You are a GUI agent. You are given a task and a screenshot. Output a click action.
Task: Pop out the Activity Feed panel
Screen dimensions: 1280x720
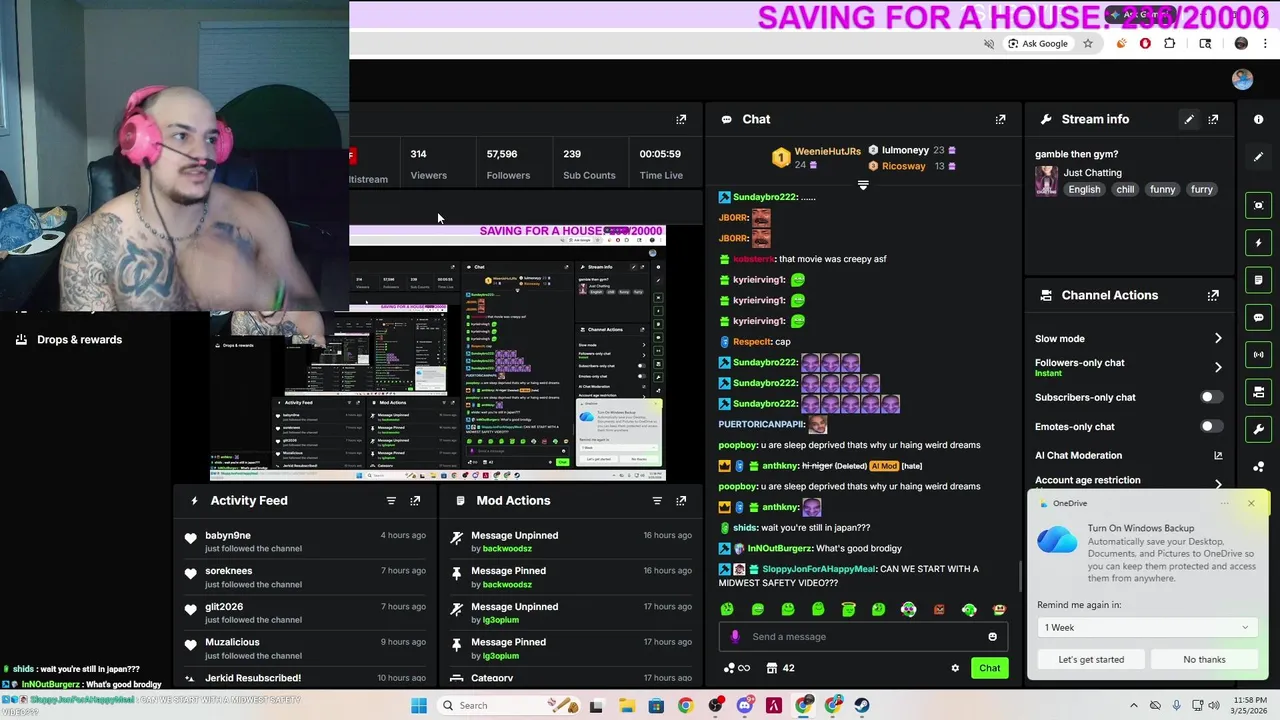tap(415, 500)
